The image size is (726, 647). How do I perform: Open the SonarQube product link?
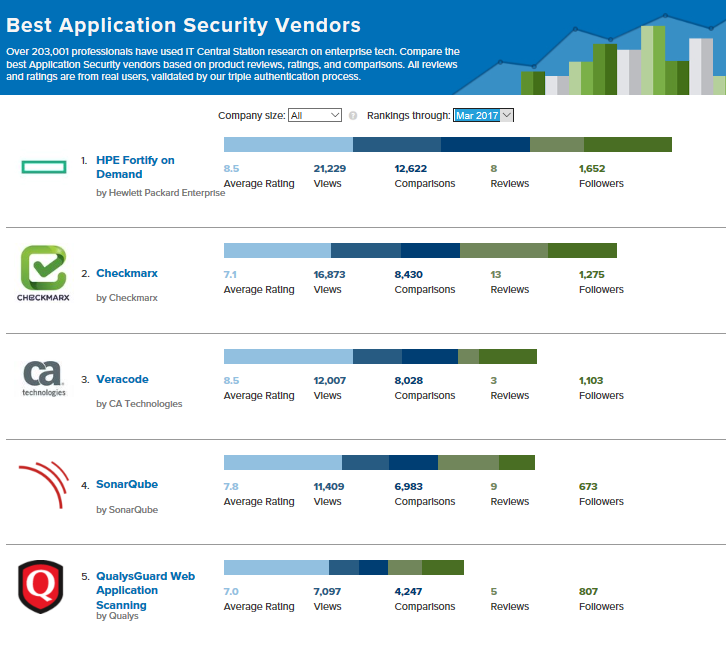click(127, 484)
